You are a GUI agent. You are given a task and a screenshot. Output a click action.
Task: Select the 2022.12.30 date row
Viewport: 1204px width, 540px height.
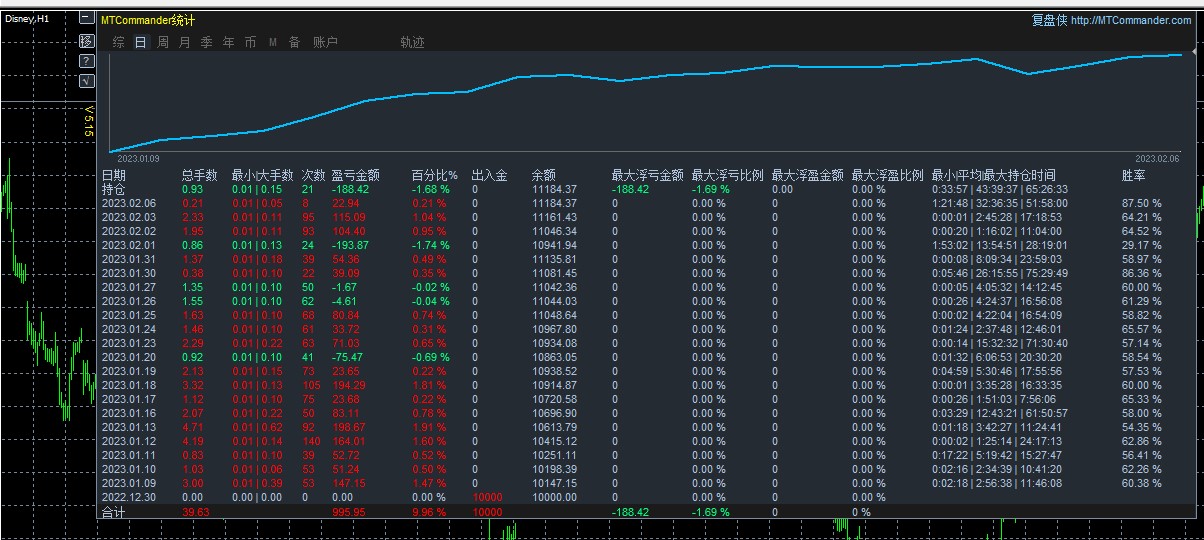129,497
